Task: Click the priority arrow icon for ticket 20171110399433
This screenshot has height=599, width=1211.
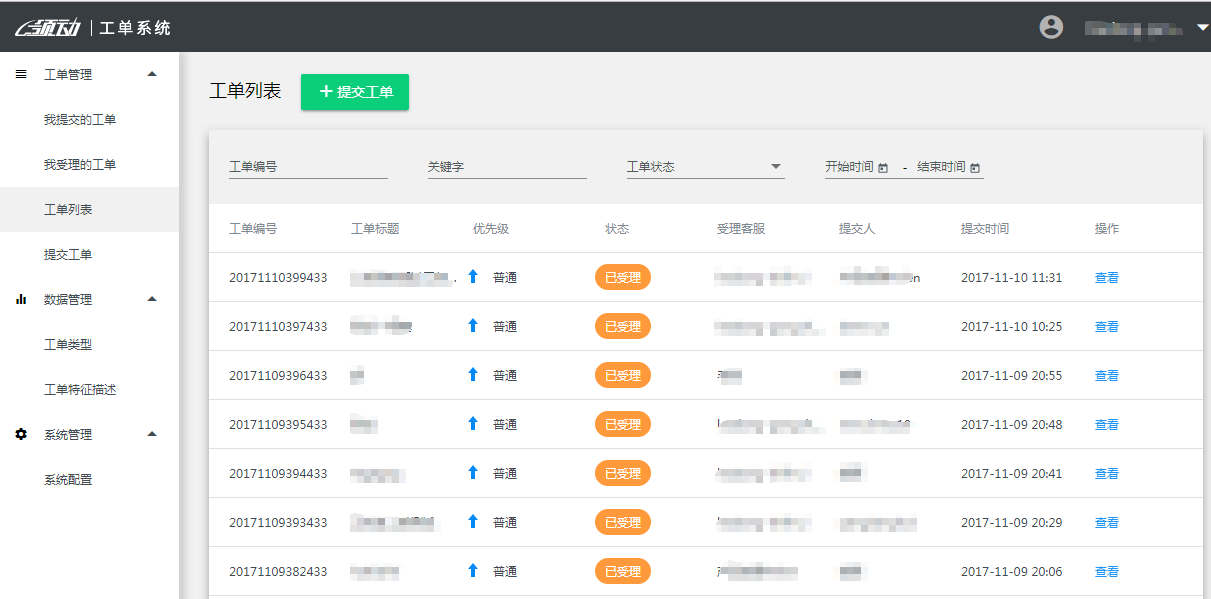Action: [x=473, y=277]
